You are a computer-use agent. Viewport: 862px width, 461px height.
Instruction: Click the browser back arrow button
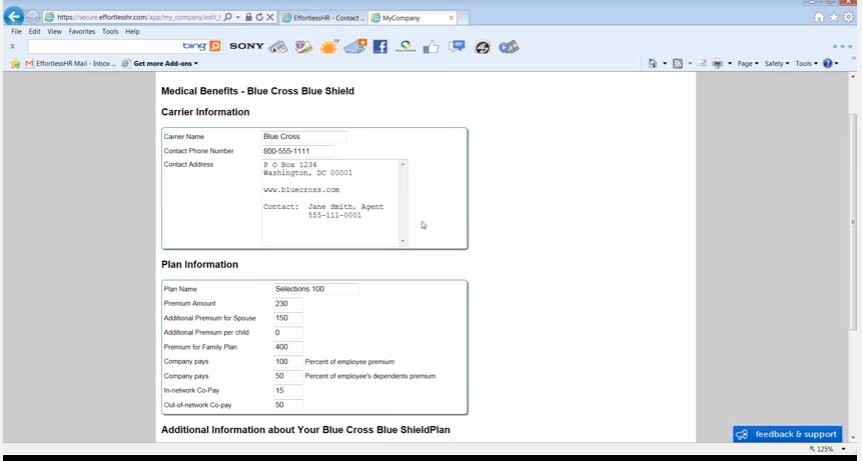point(14,17)
